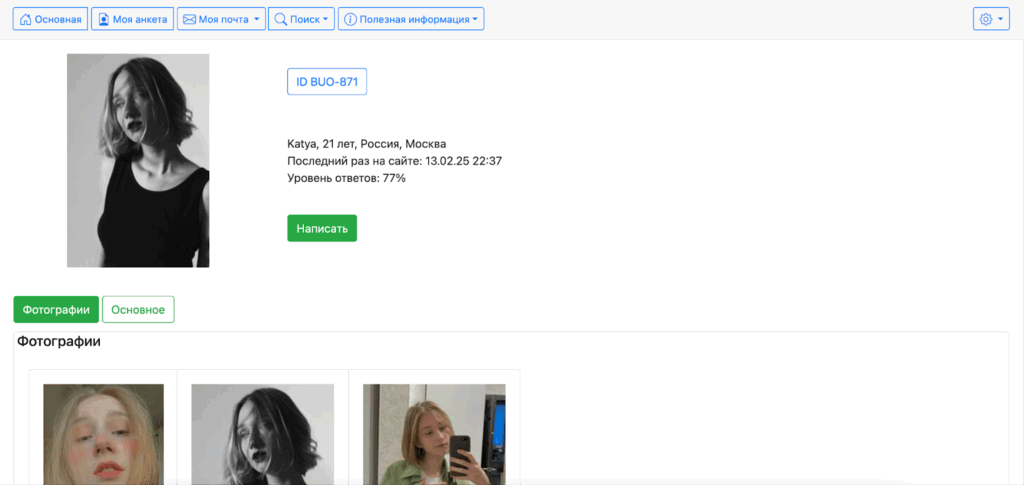Click the magnifier icon in Поиск
Screen dimensions: 1024x485
(x=280, y=19)
